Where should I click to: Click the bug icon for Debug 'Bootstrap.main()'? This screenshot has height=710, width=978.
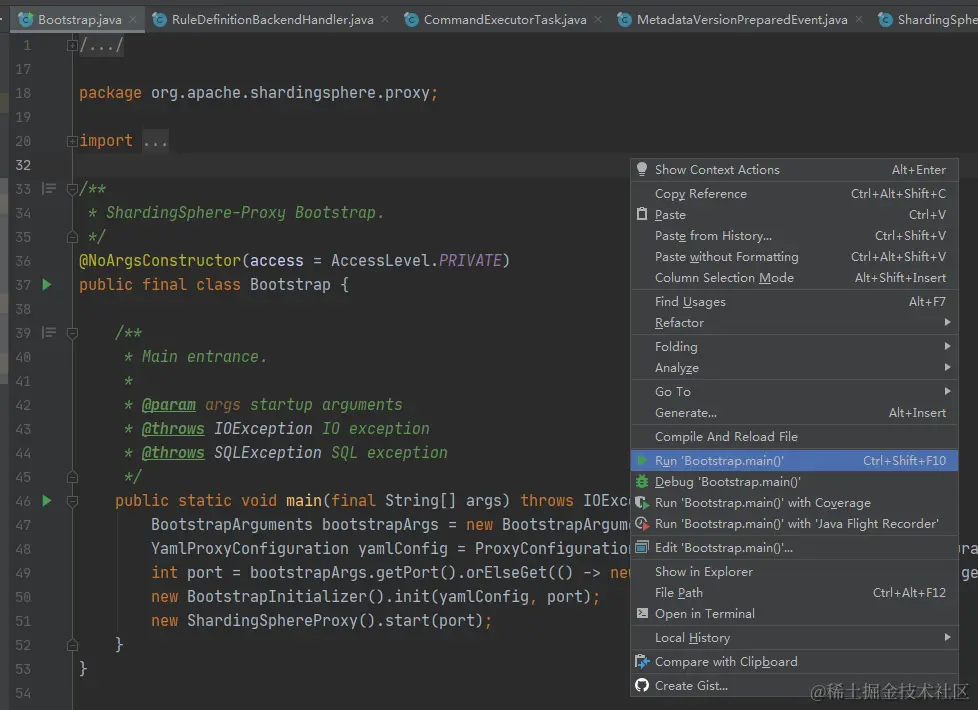642,481
